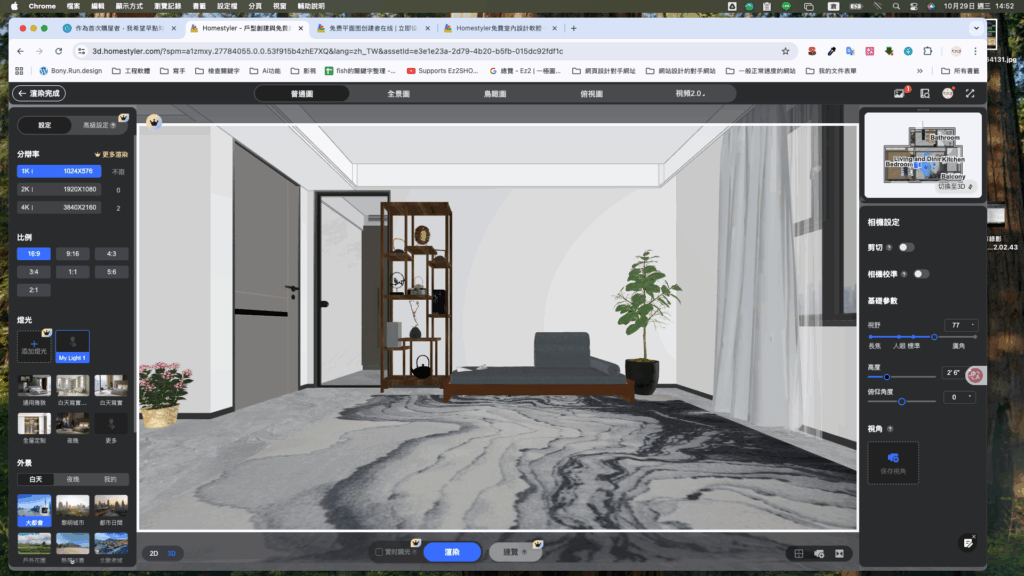Click the rightmost icon in bottom bar
The width and height of the screenshot is (1024, 576).
[839, 553]
